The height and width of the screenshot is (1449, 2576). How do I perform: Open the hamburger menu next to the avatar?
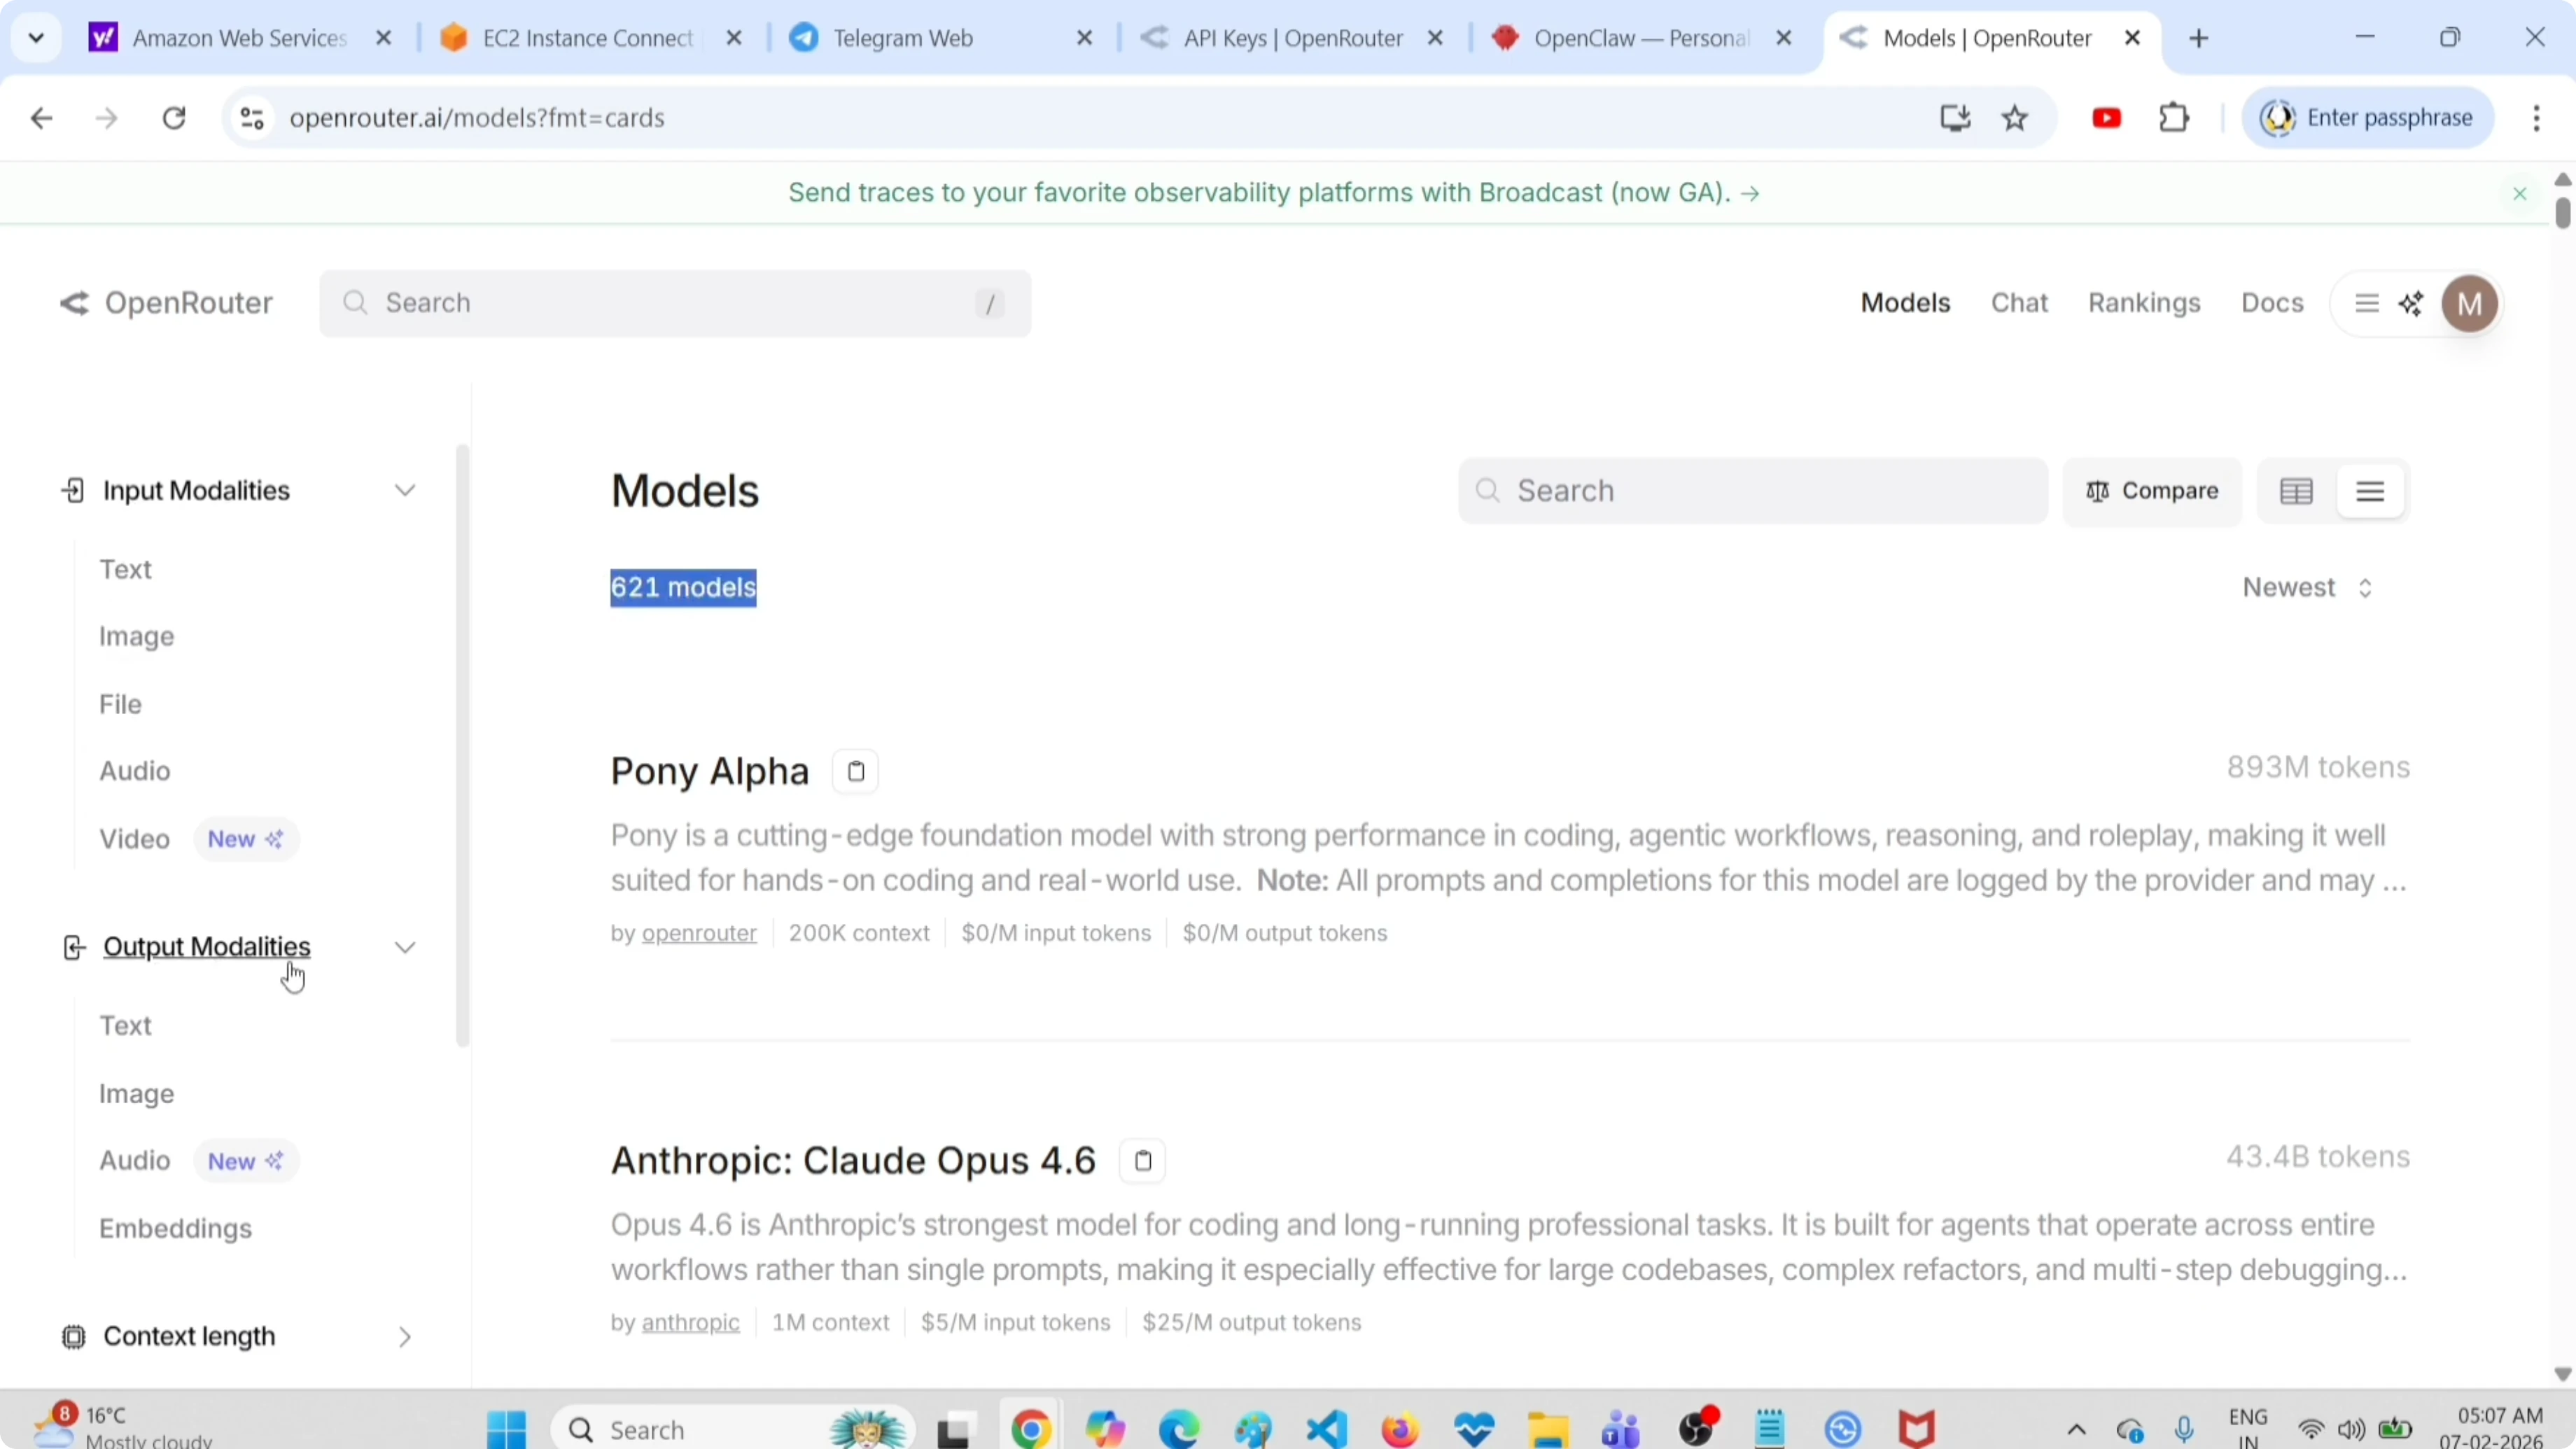2366,303
